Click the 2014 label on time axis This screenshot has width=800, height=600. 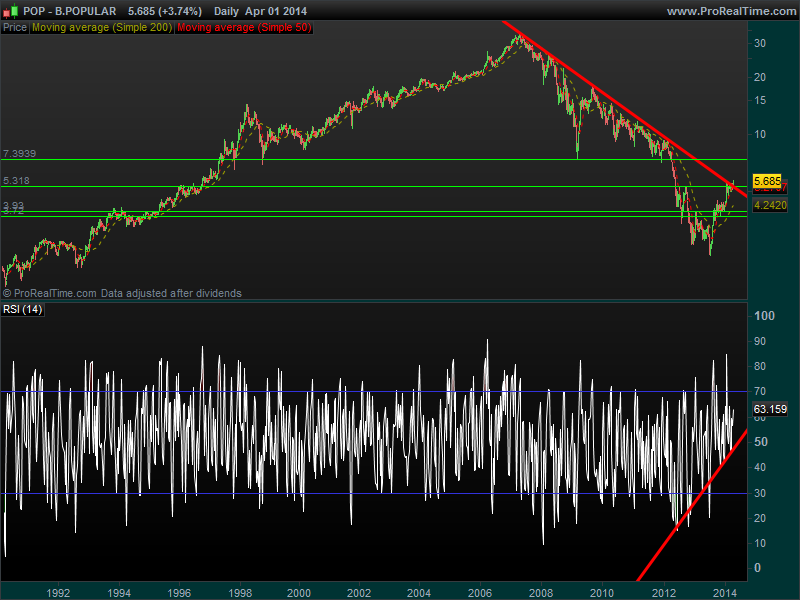click(724, 593)
